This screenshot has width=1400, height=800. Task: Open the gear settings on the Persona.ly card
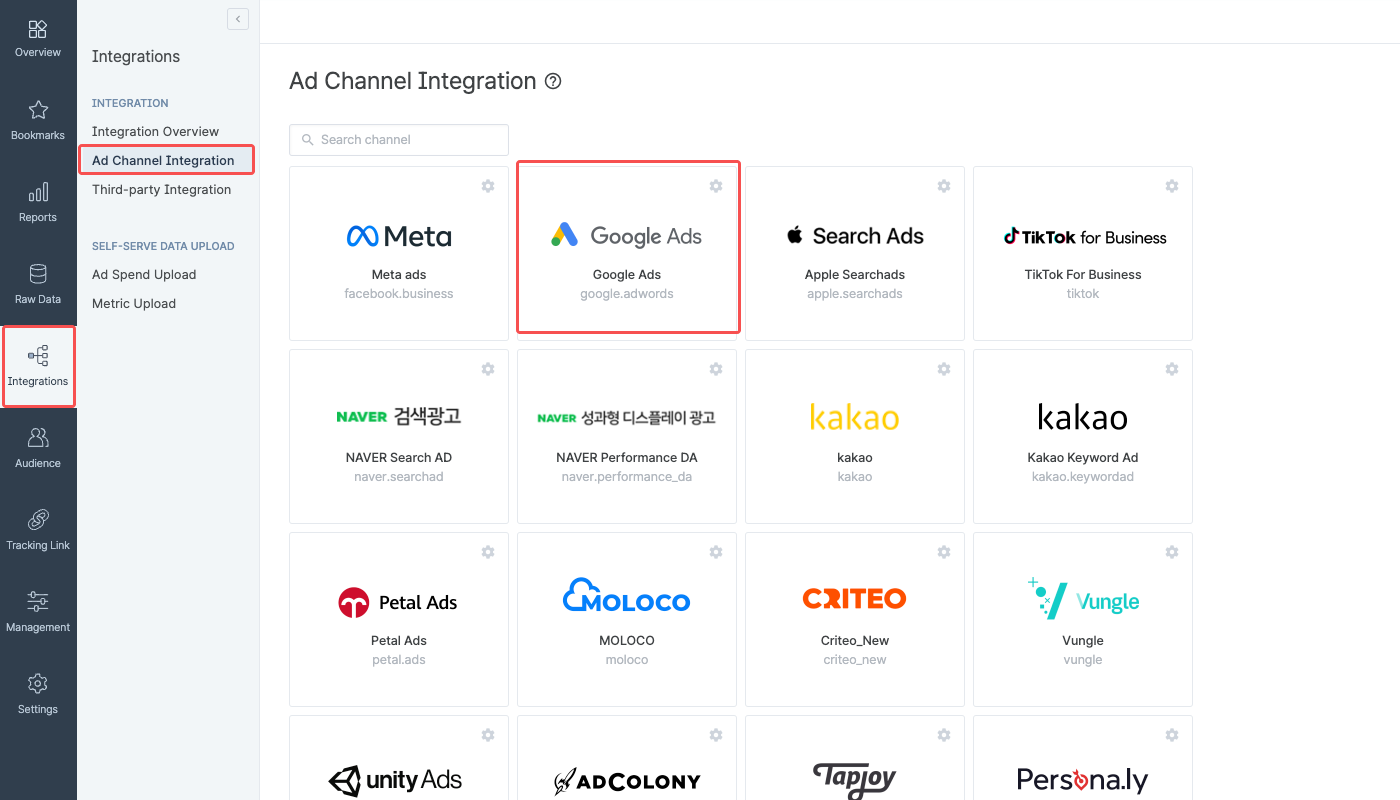coord(1172,735)
